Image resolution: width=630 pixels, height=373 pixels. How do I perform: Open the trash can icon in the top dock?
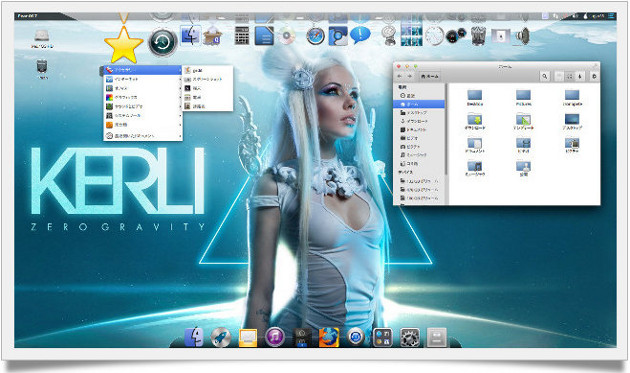[x=478, y=36]
